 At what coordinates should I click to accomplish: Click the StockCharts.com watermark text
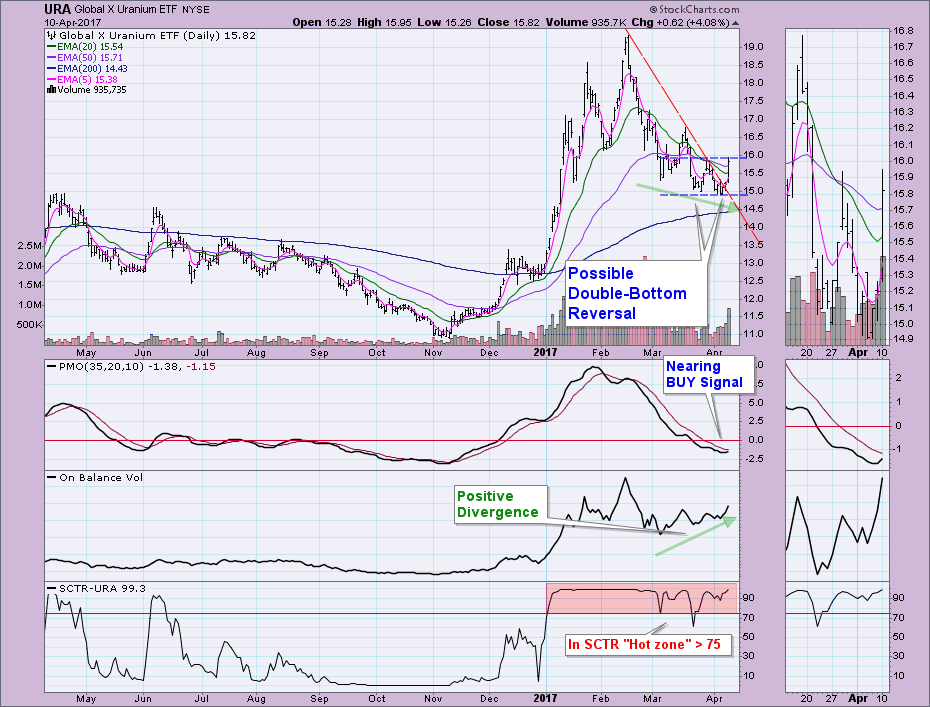coord(694,9)
